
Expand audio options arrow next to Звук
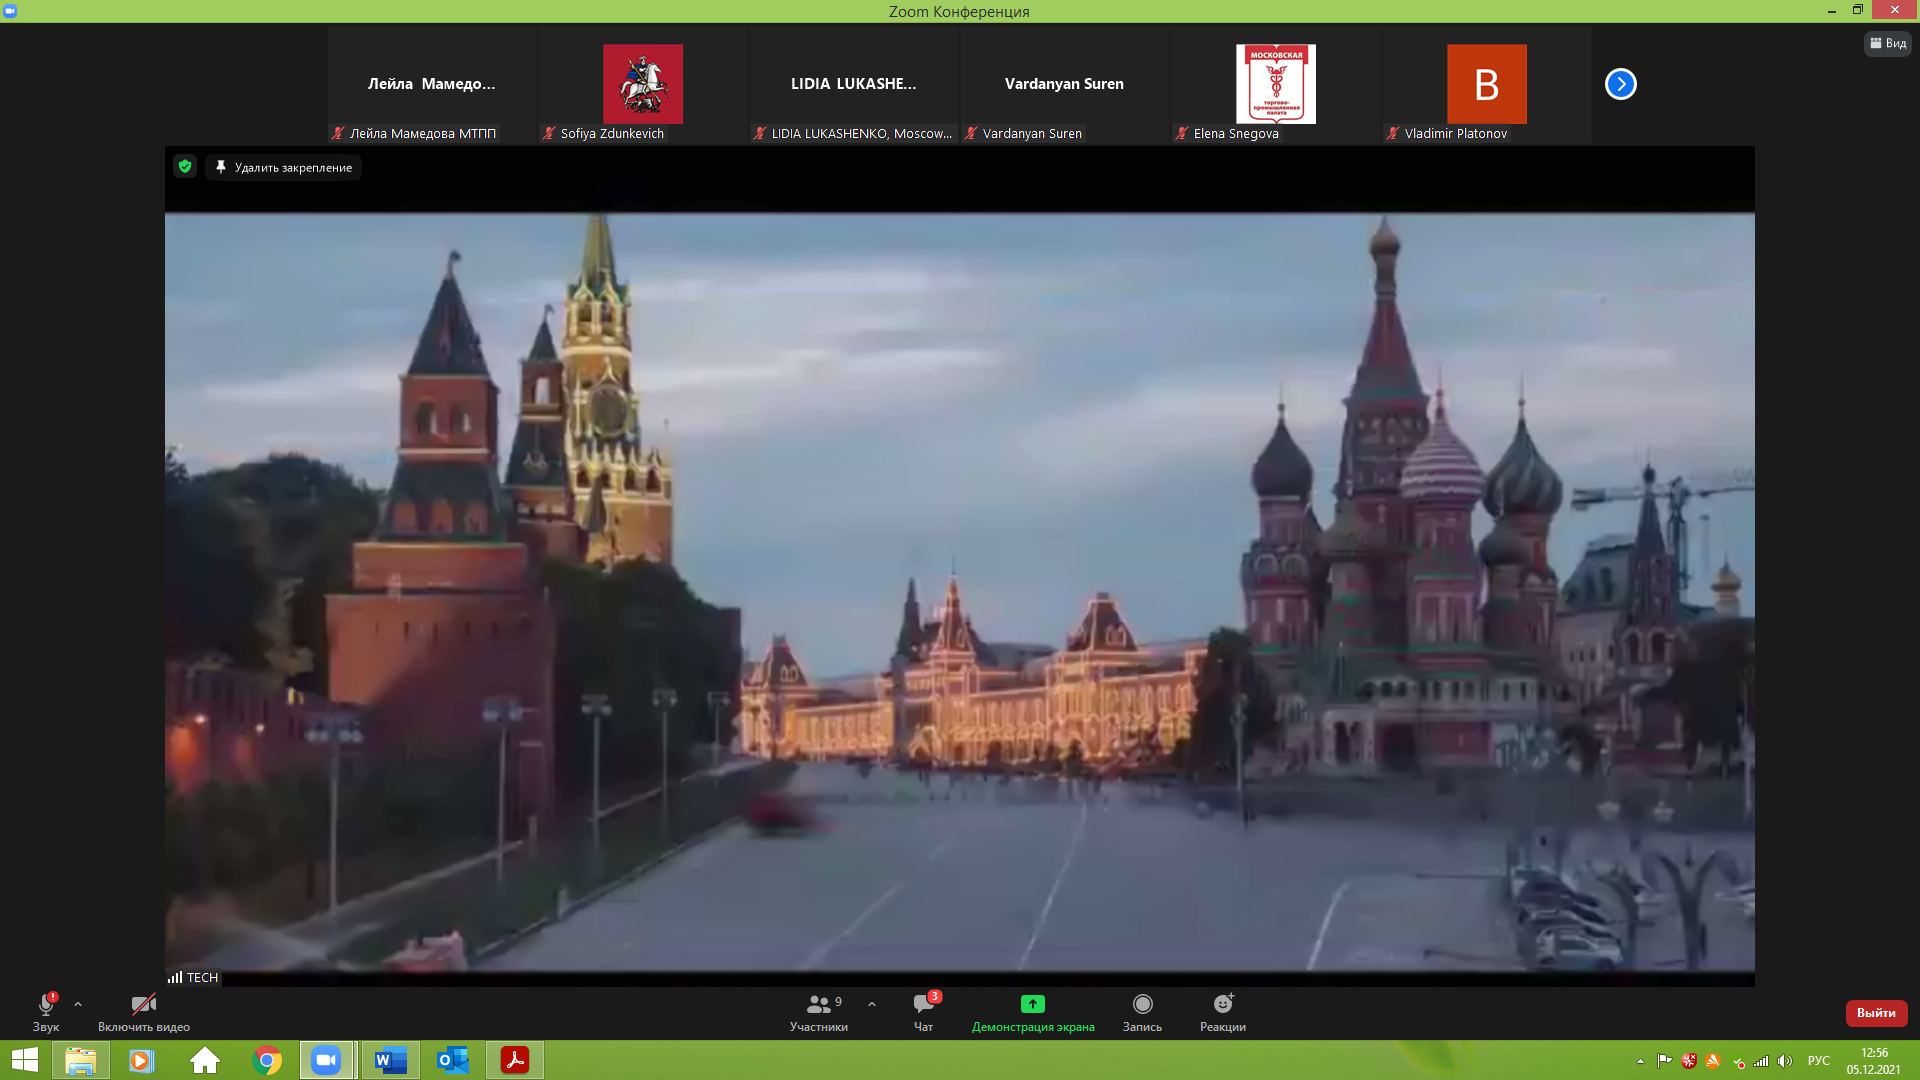coord(78,1004)
